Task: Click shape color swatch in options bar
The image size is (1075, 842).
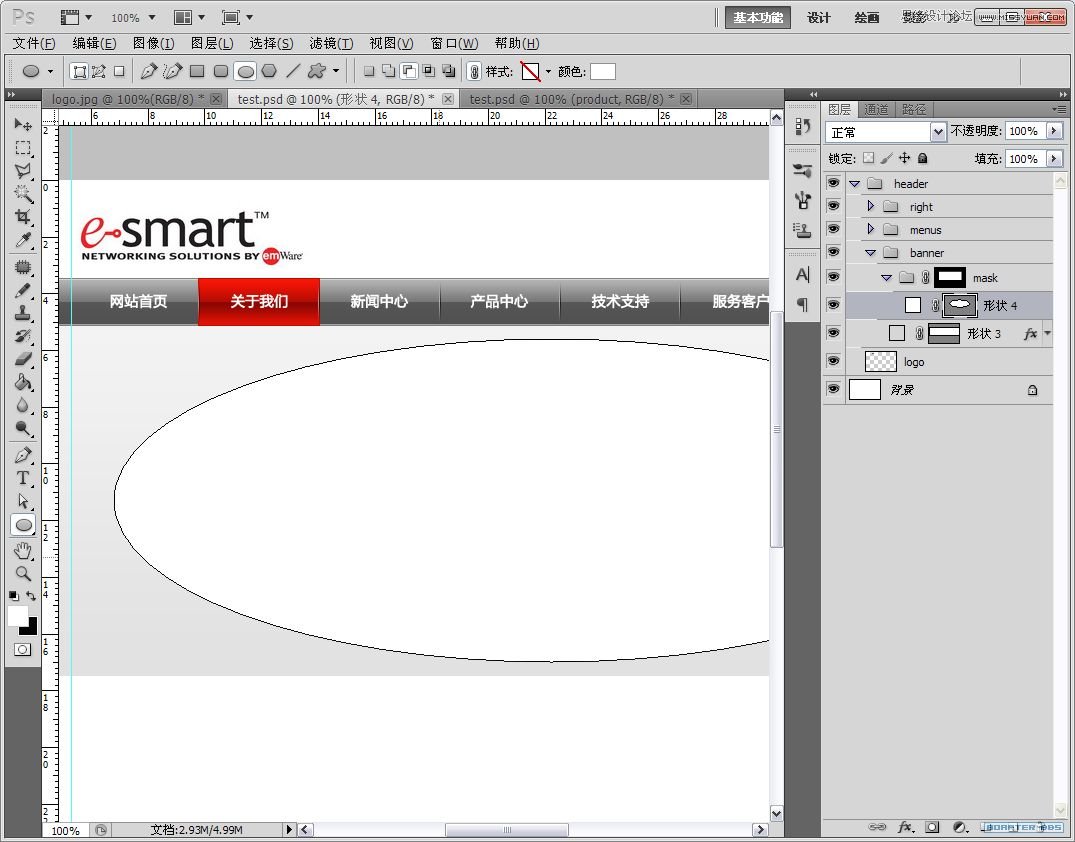Action: click(x=603, y=71)
